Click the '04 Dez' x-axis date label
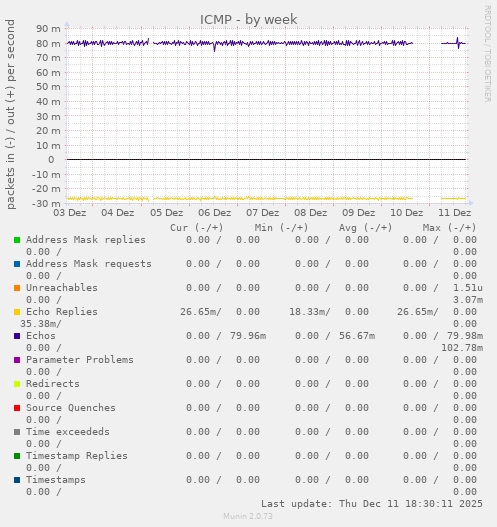Viewport: 497px width, 527px height. click(118, 213)
